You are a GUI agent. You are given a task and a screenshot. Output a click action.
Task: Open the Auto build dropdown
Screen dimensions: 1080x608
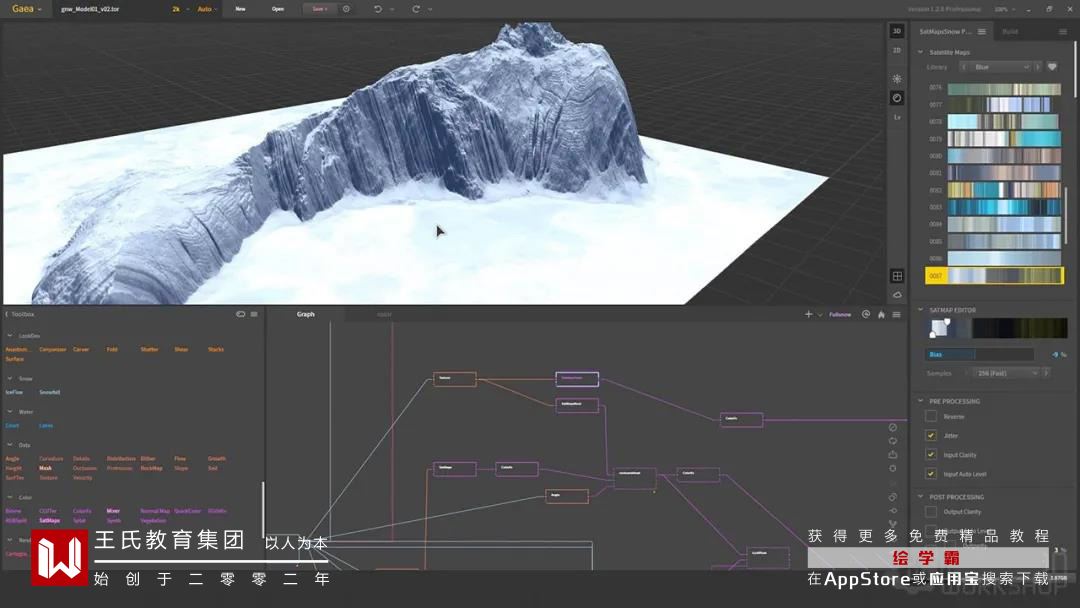pos(207,9)
